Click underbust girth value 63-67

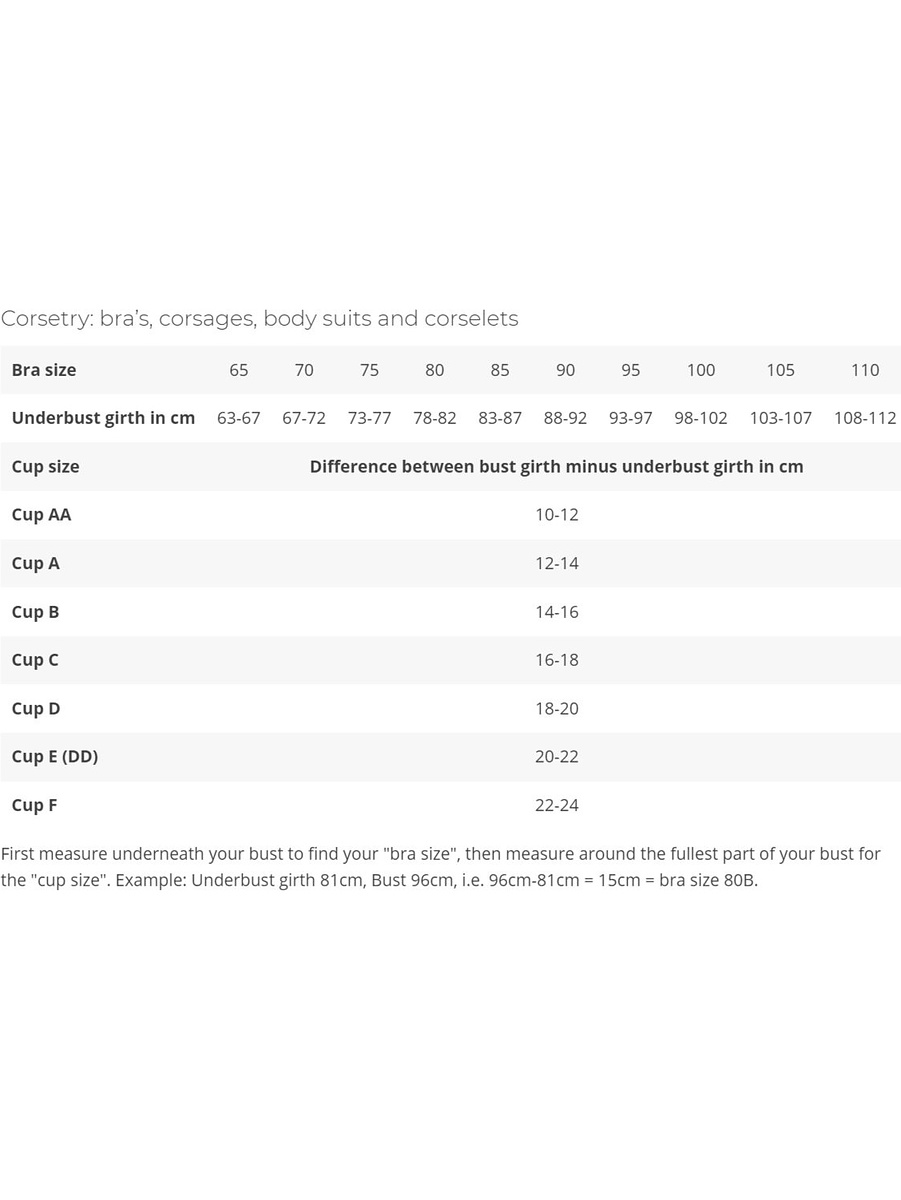coord(238,418)
